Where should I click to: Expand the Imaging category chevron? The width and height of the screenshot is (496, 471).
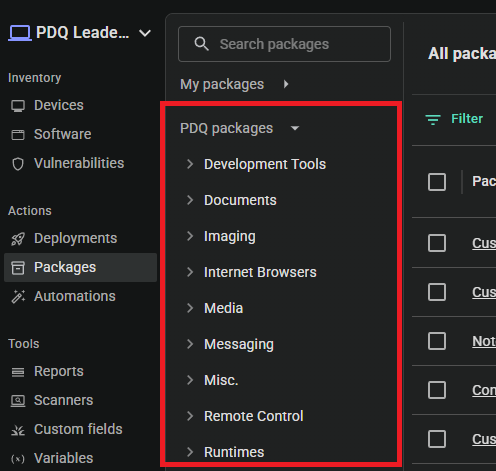click(190, 236)
